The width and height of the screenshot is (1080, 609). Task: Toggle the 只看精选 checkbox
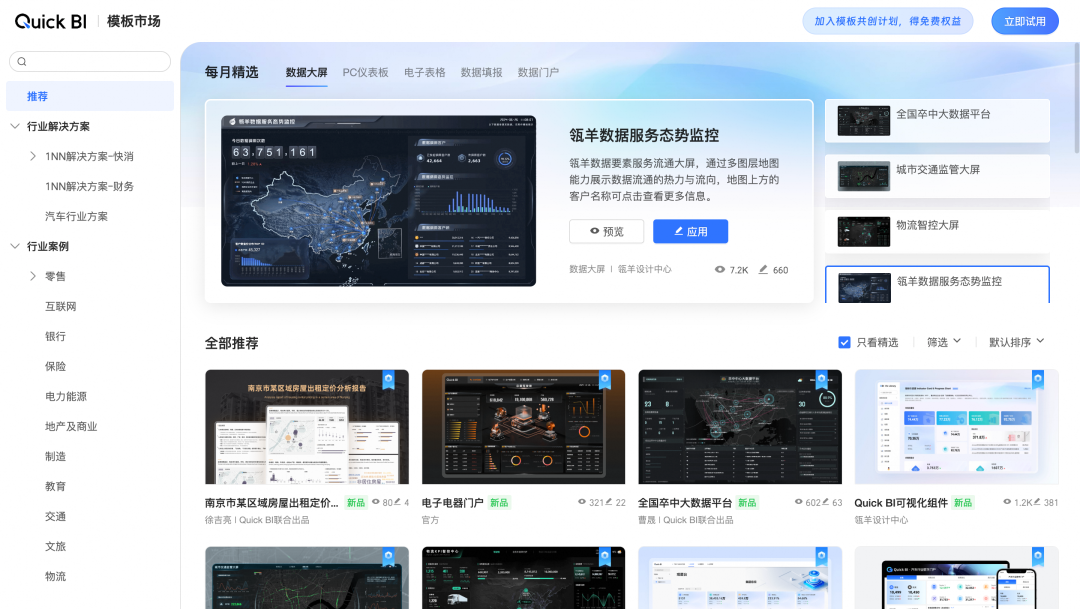pyautogui.click(x=844, y=342)
